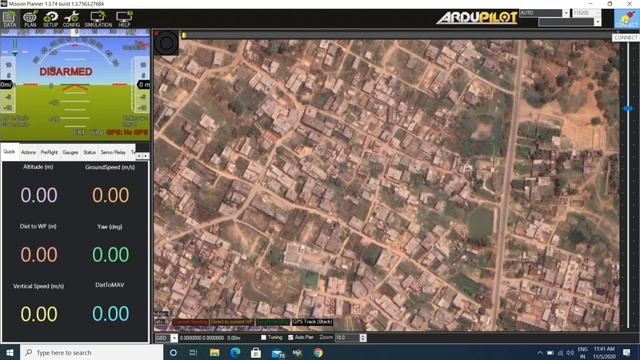
Task: Switch to the Quick tab
Action: click(x=9, y=152)
